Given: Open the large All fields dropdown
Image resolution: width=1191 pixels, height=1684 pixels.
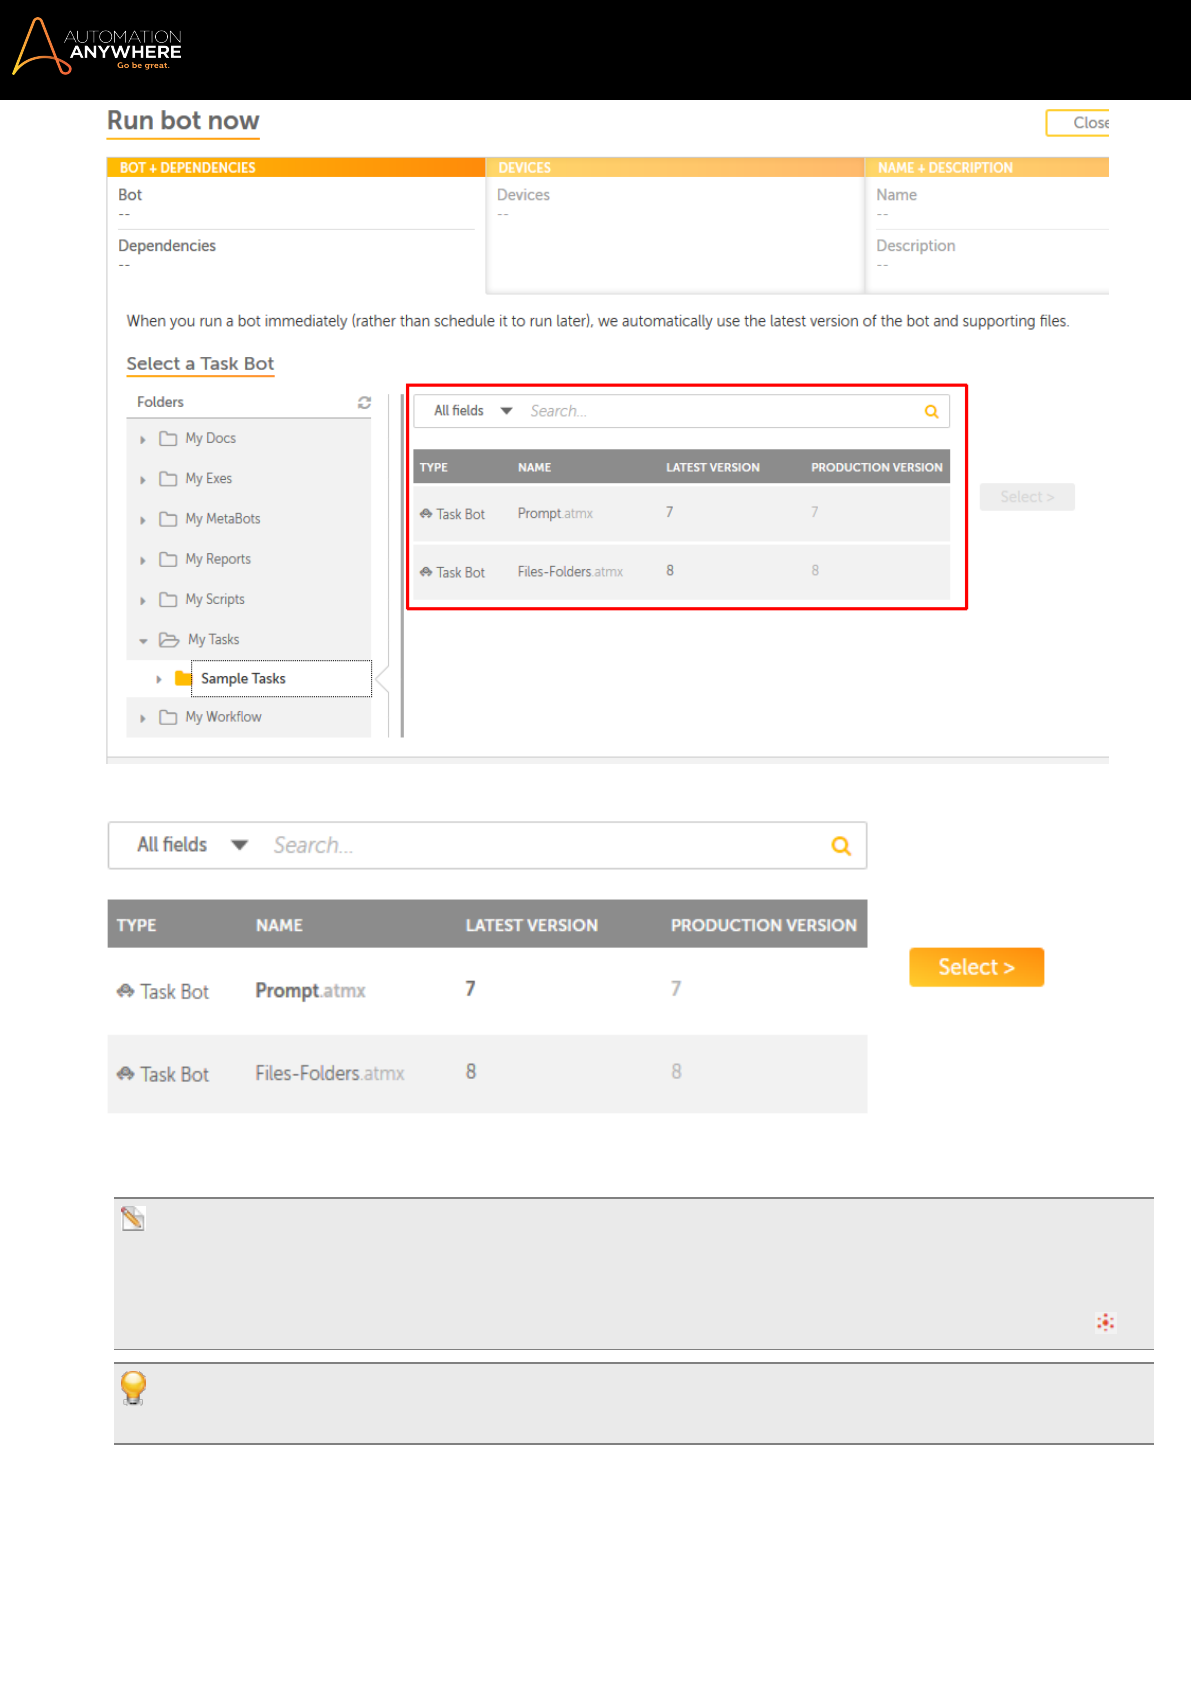Looking at the screenshot, I should [192, 845].
